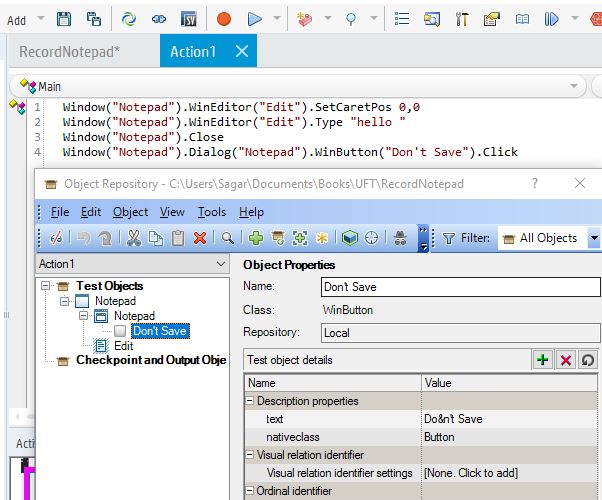Click the ALM connection swirl icon
602x500 pixels.
tap(129, 18)
